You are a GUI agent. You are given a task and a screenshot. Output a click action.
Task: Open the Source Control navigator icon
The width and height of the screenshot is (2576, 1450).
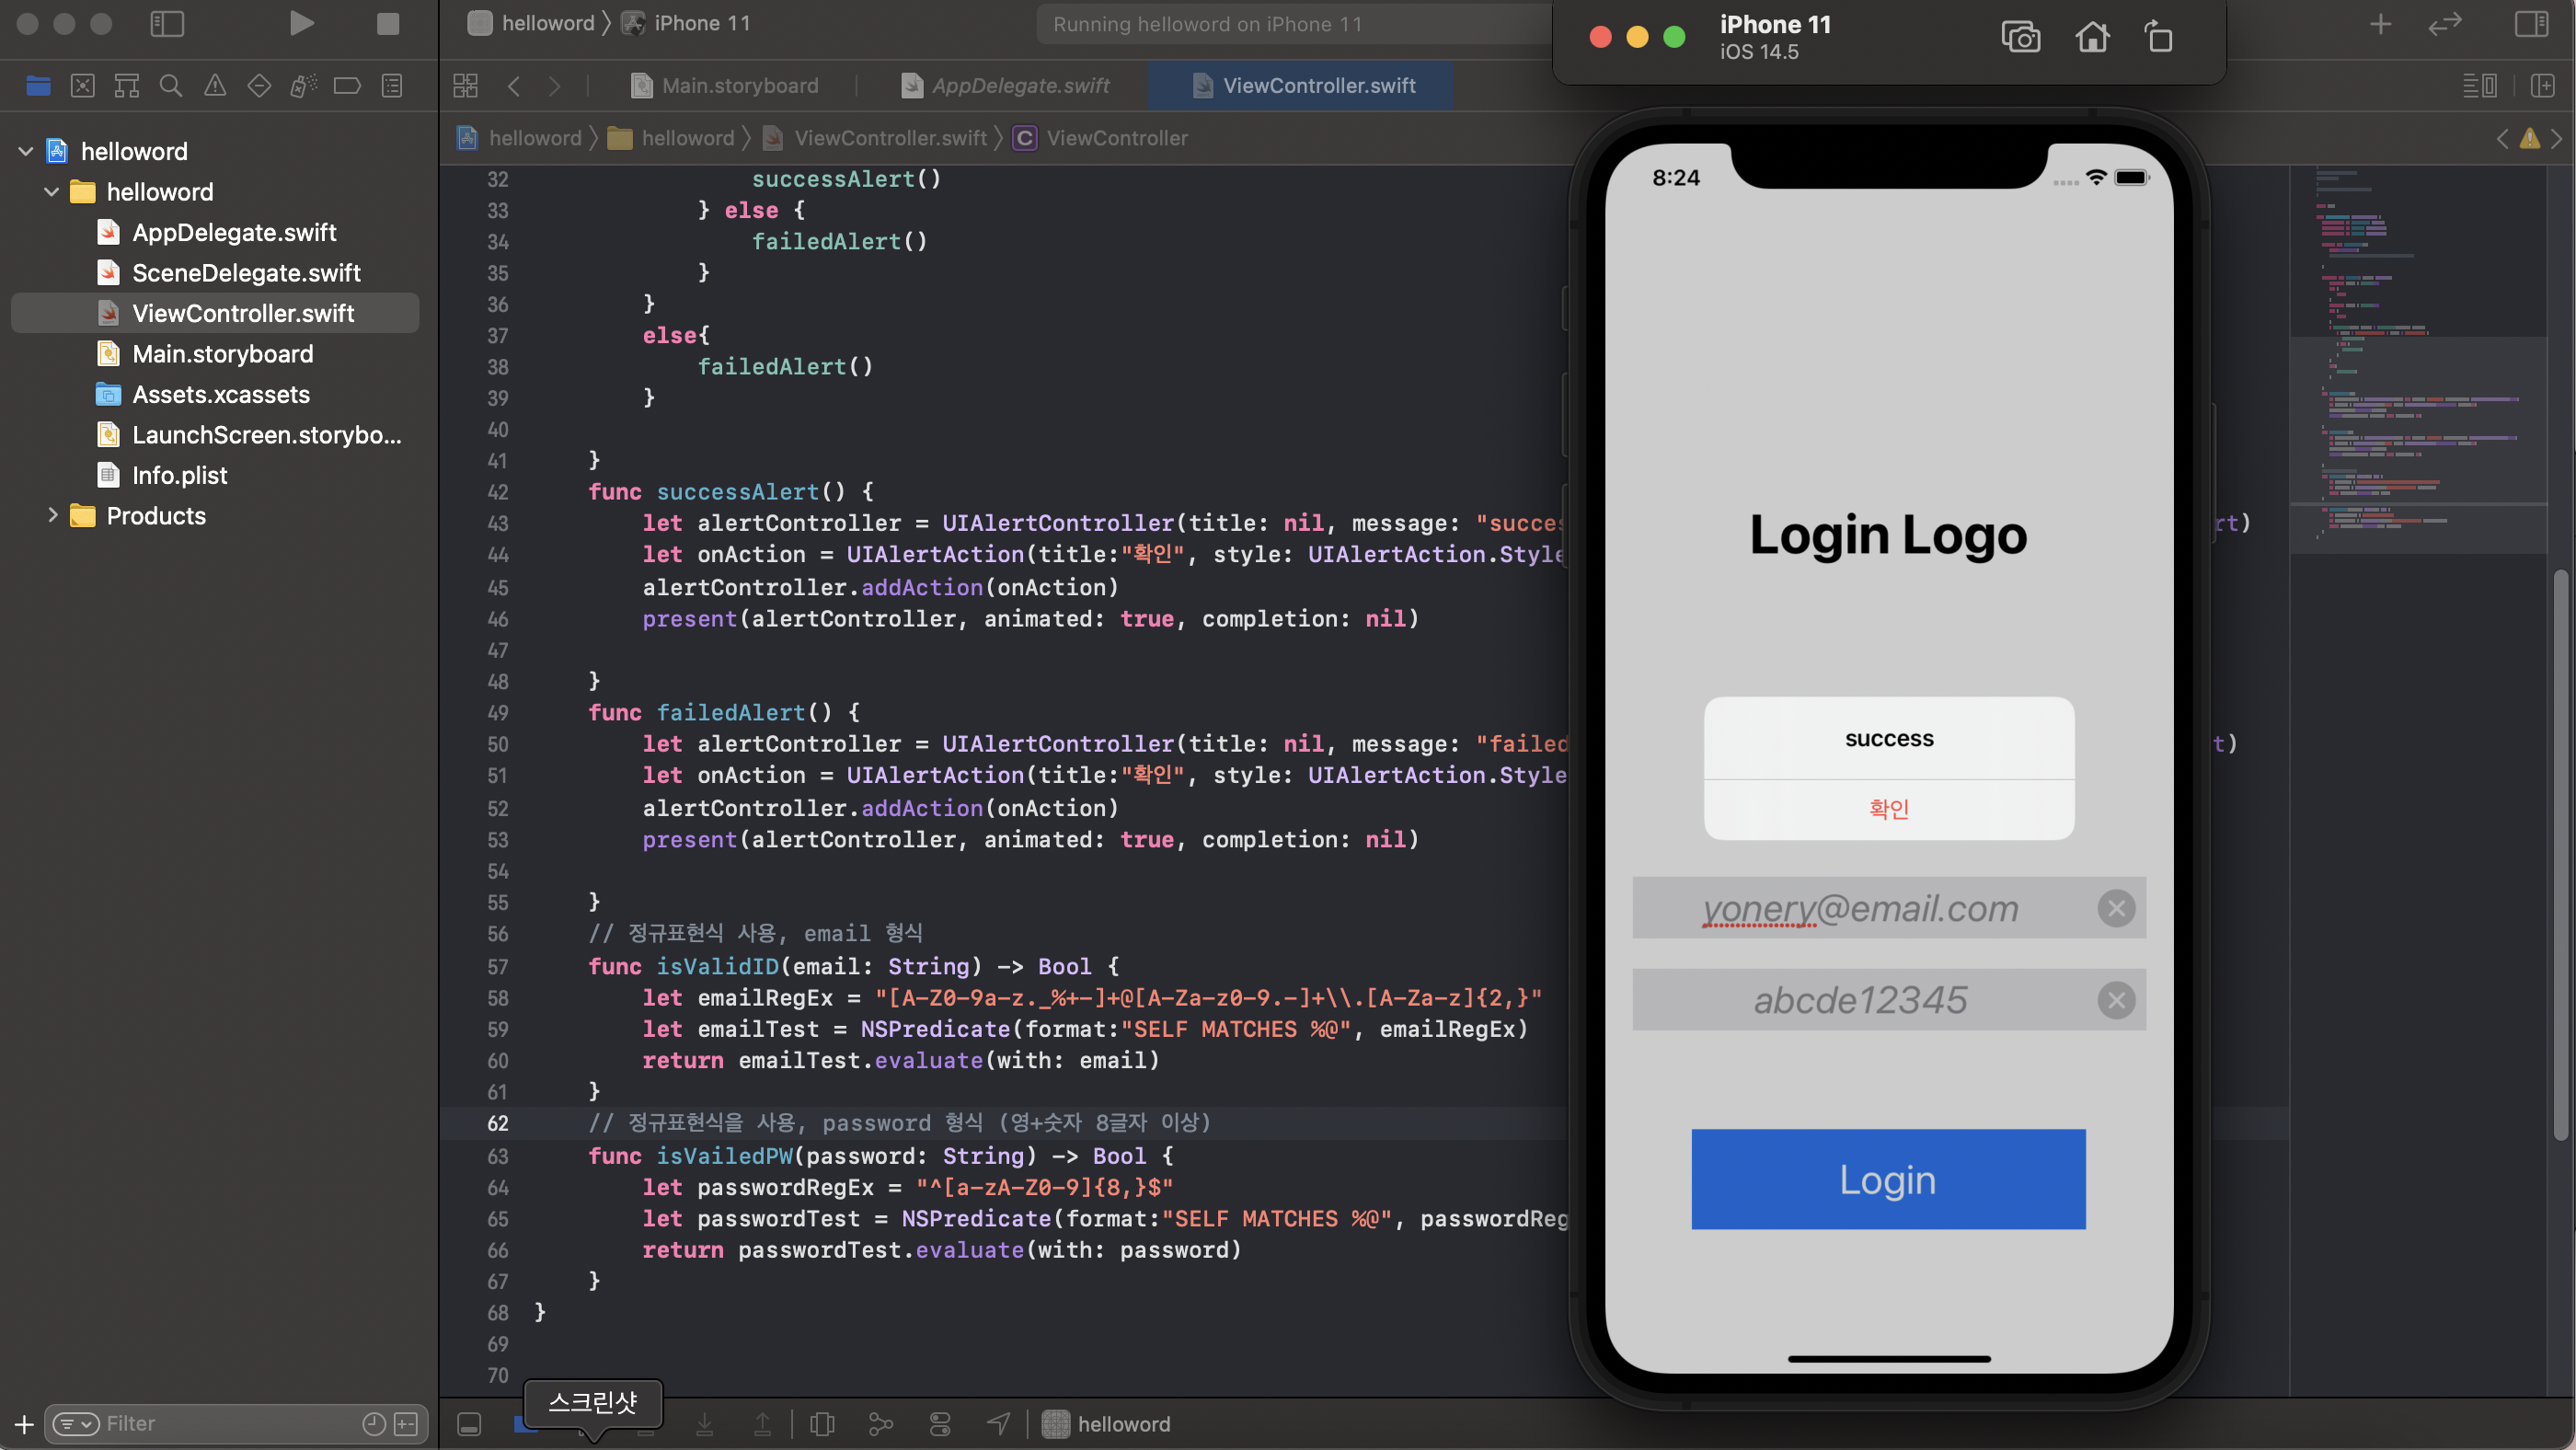point(83,86)
